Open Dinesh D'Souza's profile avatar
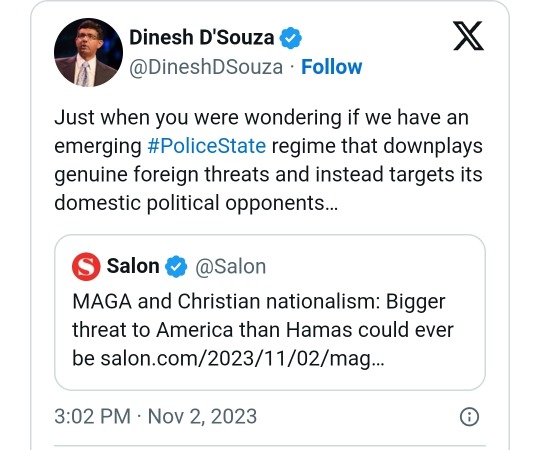Image resolution: width=540 pixels, height=450 pixels. click(x=89, y=52)
